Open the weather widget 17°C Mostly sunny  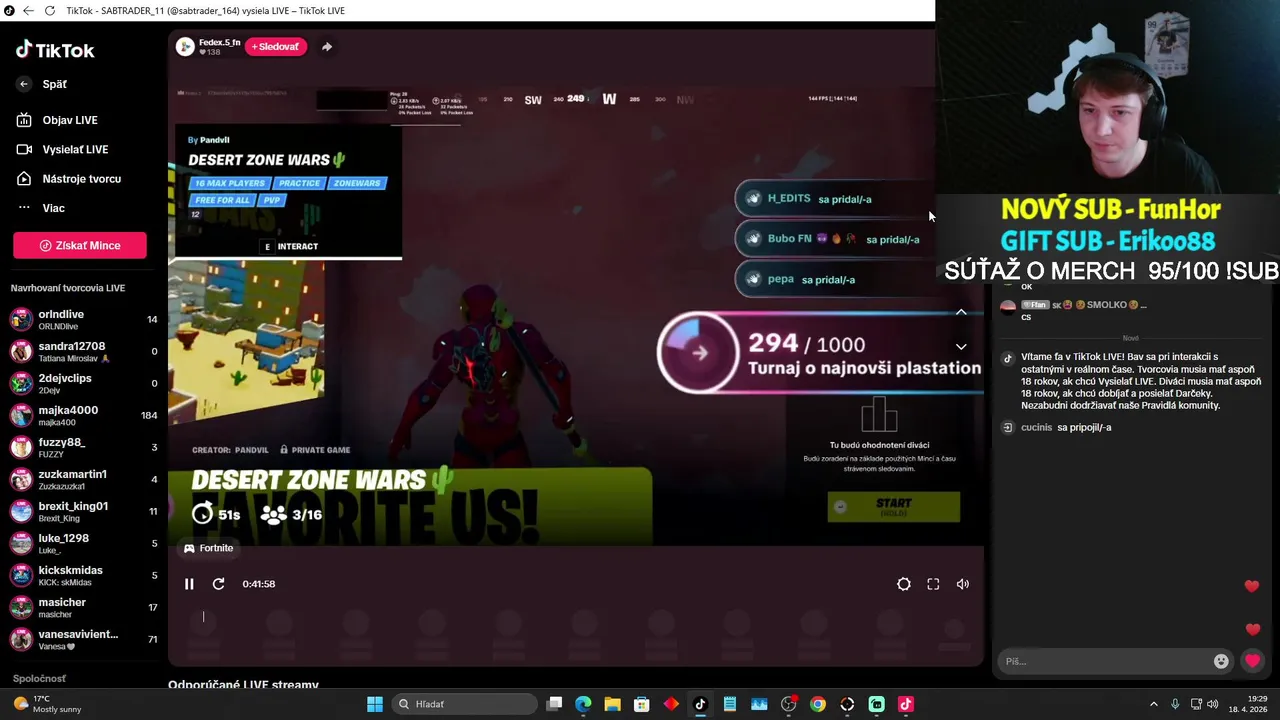(47, 704)
